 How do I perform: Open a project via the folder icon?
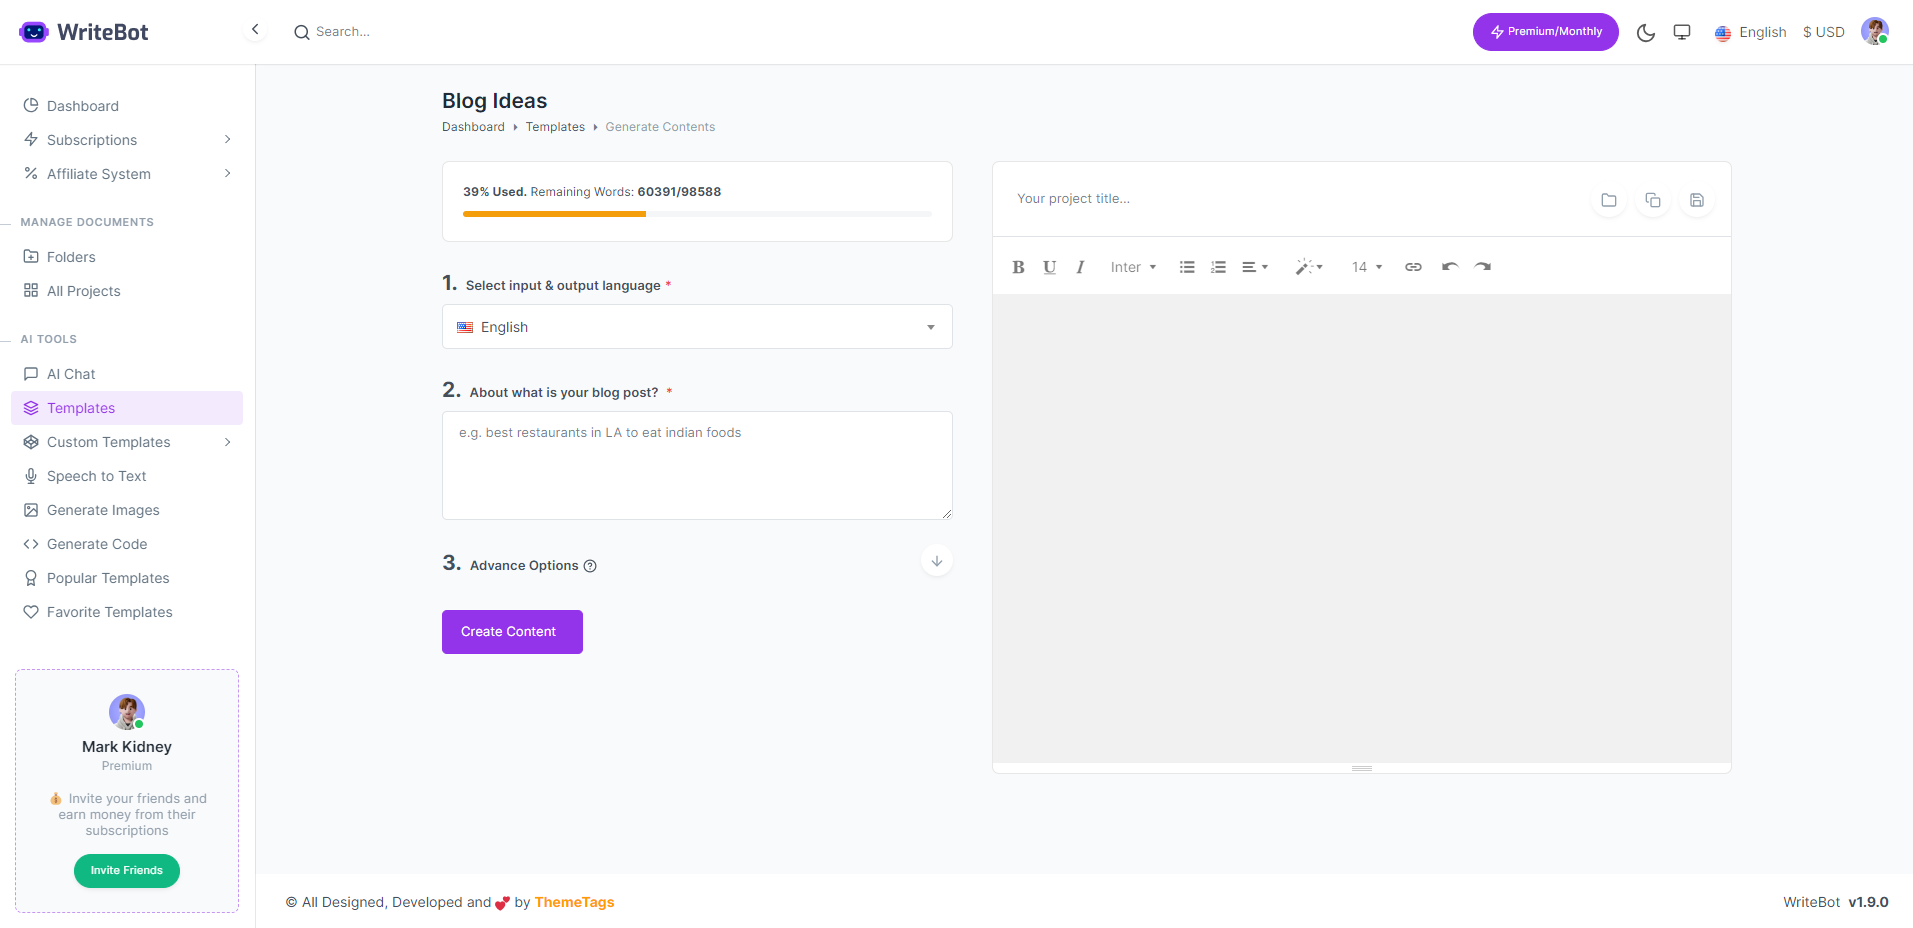click(x=1608, y=199)
